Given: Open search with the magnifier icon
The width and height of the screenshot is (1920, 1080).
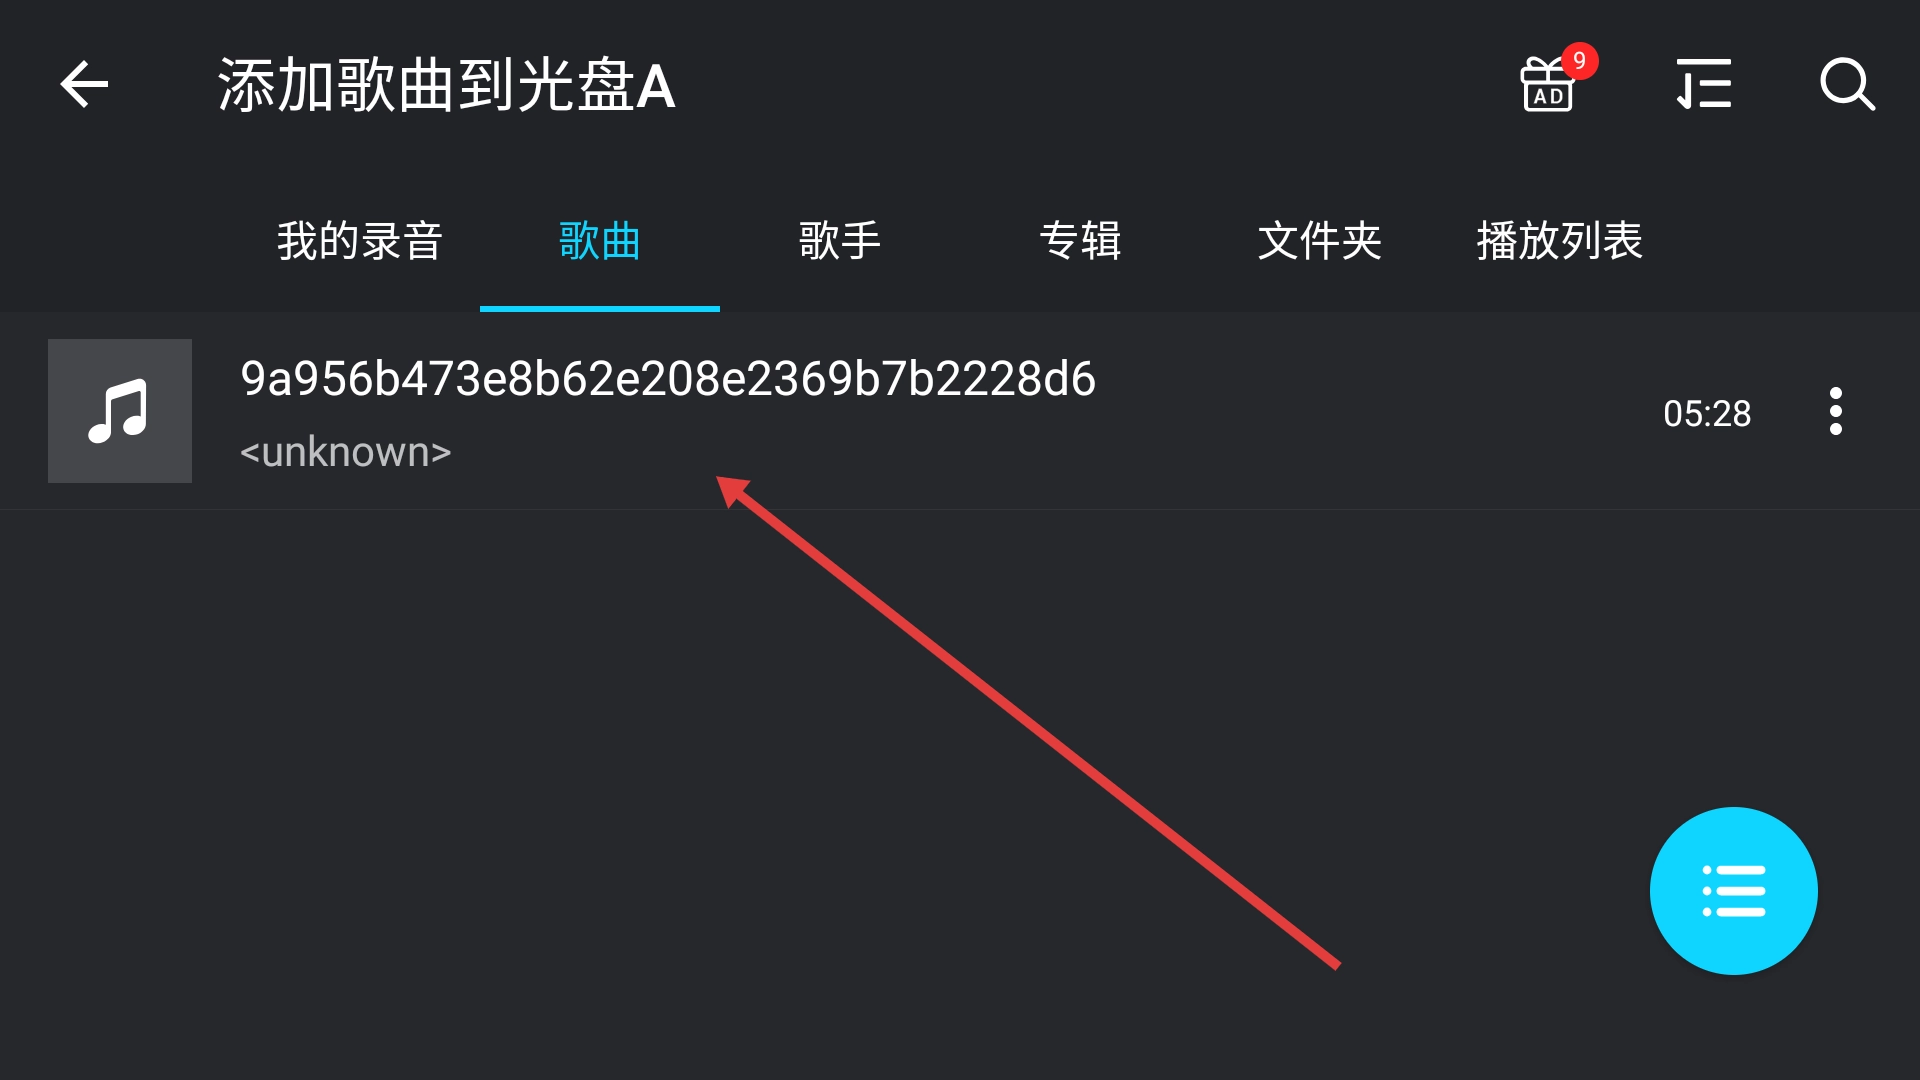Looking at the screenshot, I should (1847, 84).
